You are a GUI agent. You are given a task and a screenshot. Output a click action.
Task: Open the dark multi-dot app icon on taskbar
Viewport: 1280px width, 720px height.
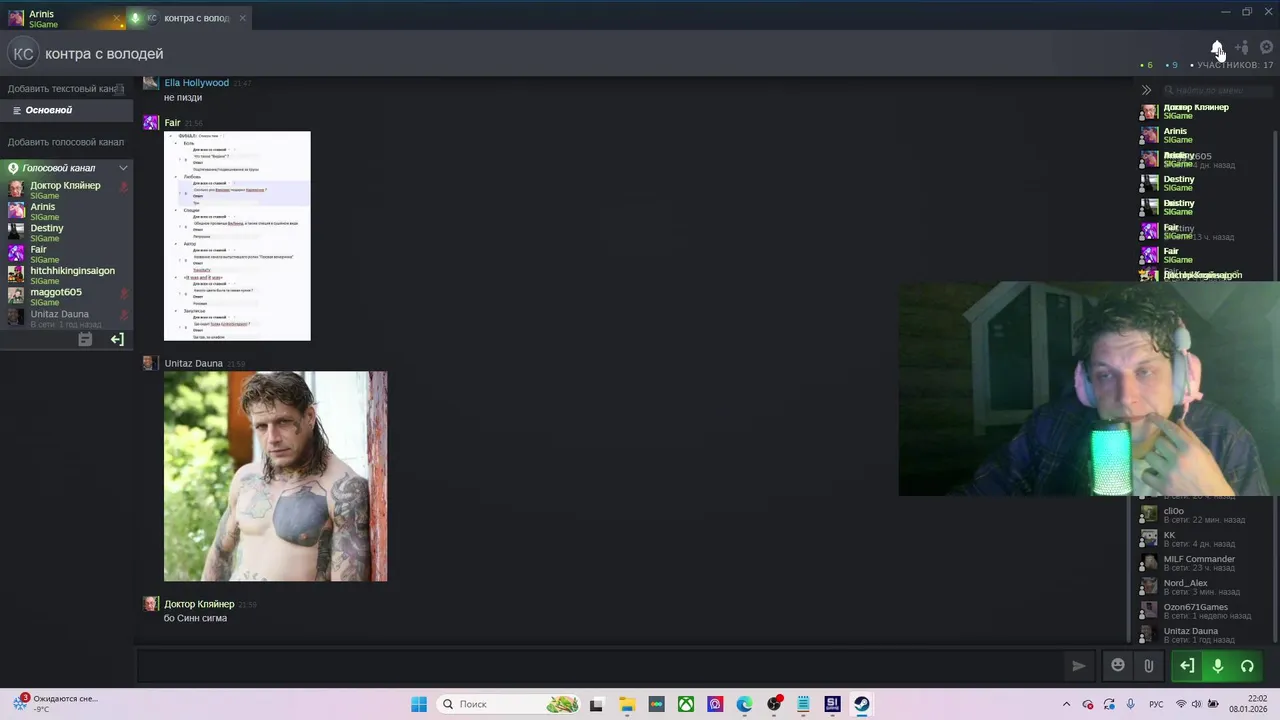[656, 704]
